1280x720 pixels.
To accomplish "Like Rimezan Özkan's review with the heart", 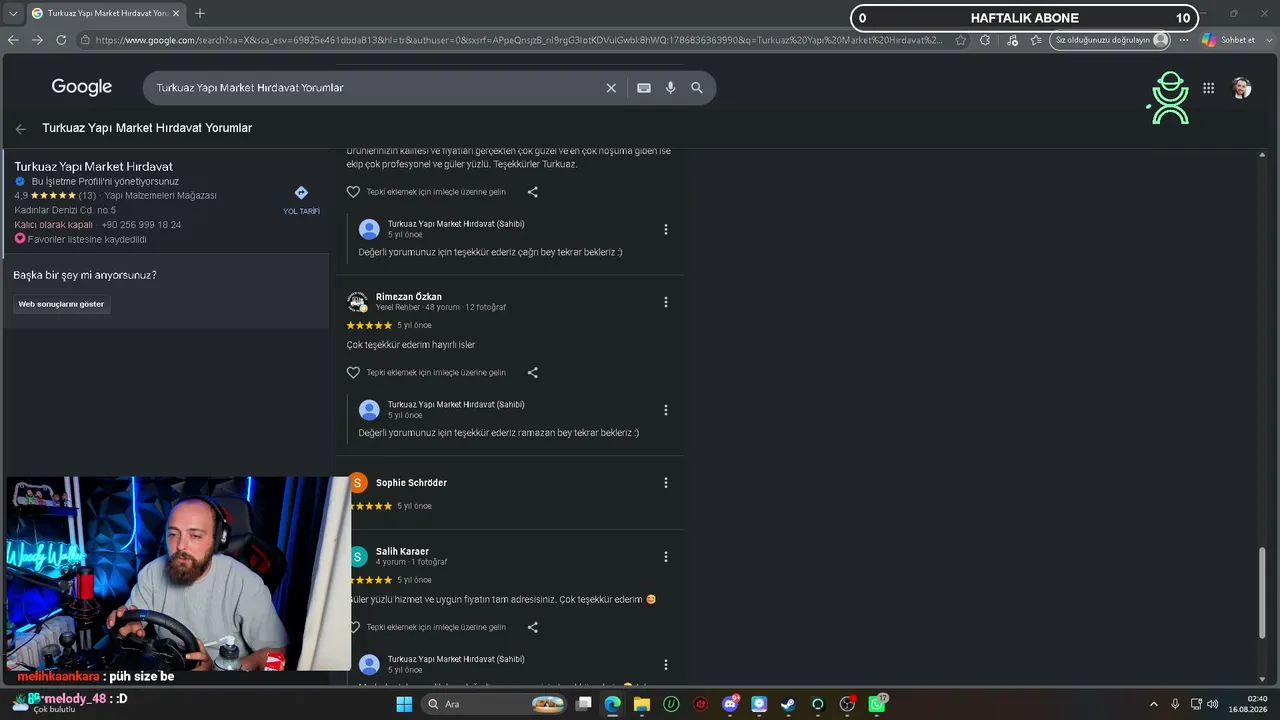I will coord(353,373).
